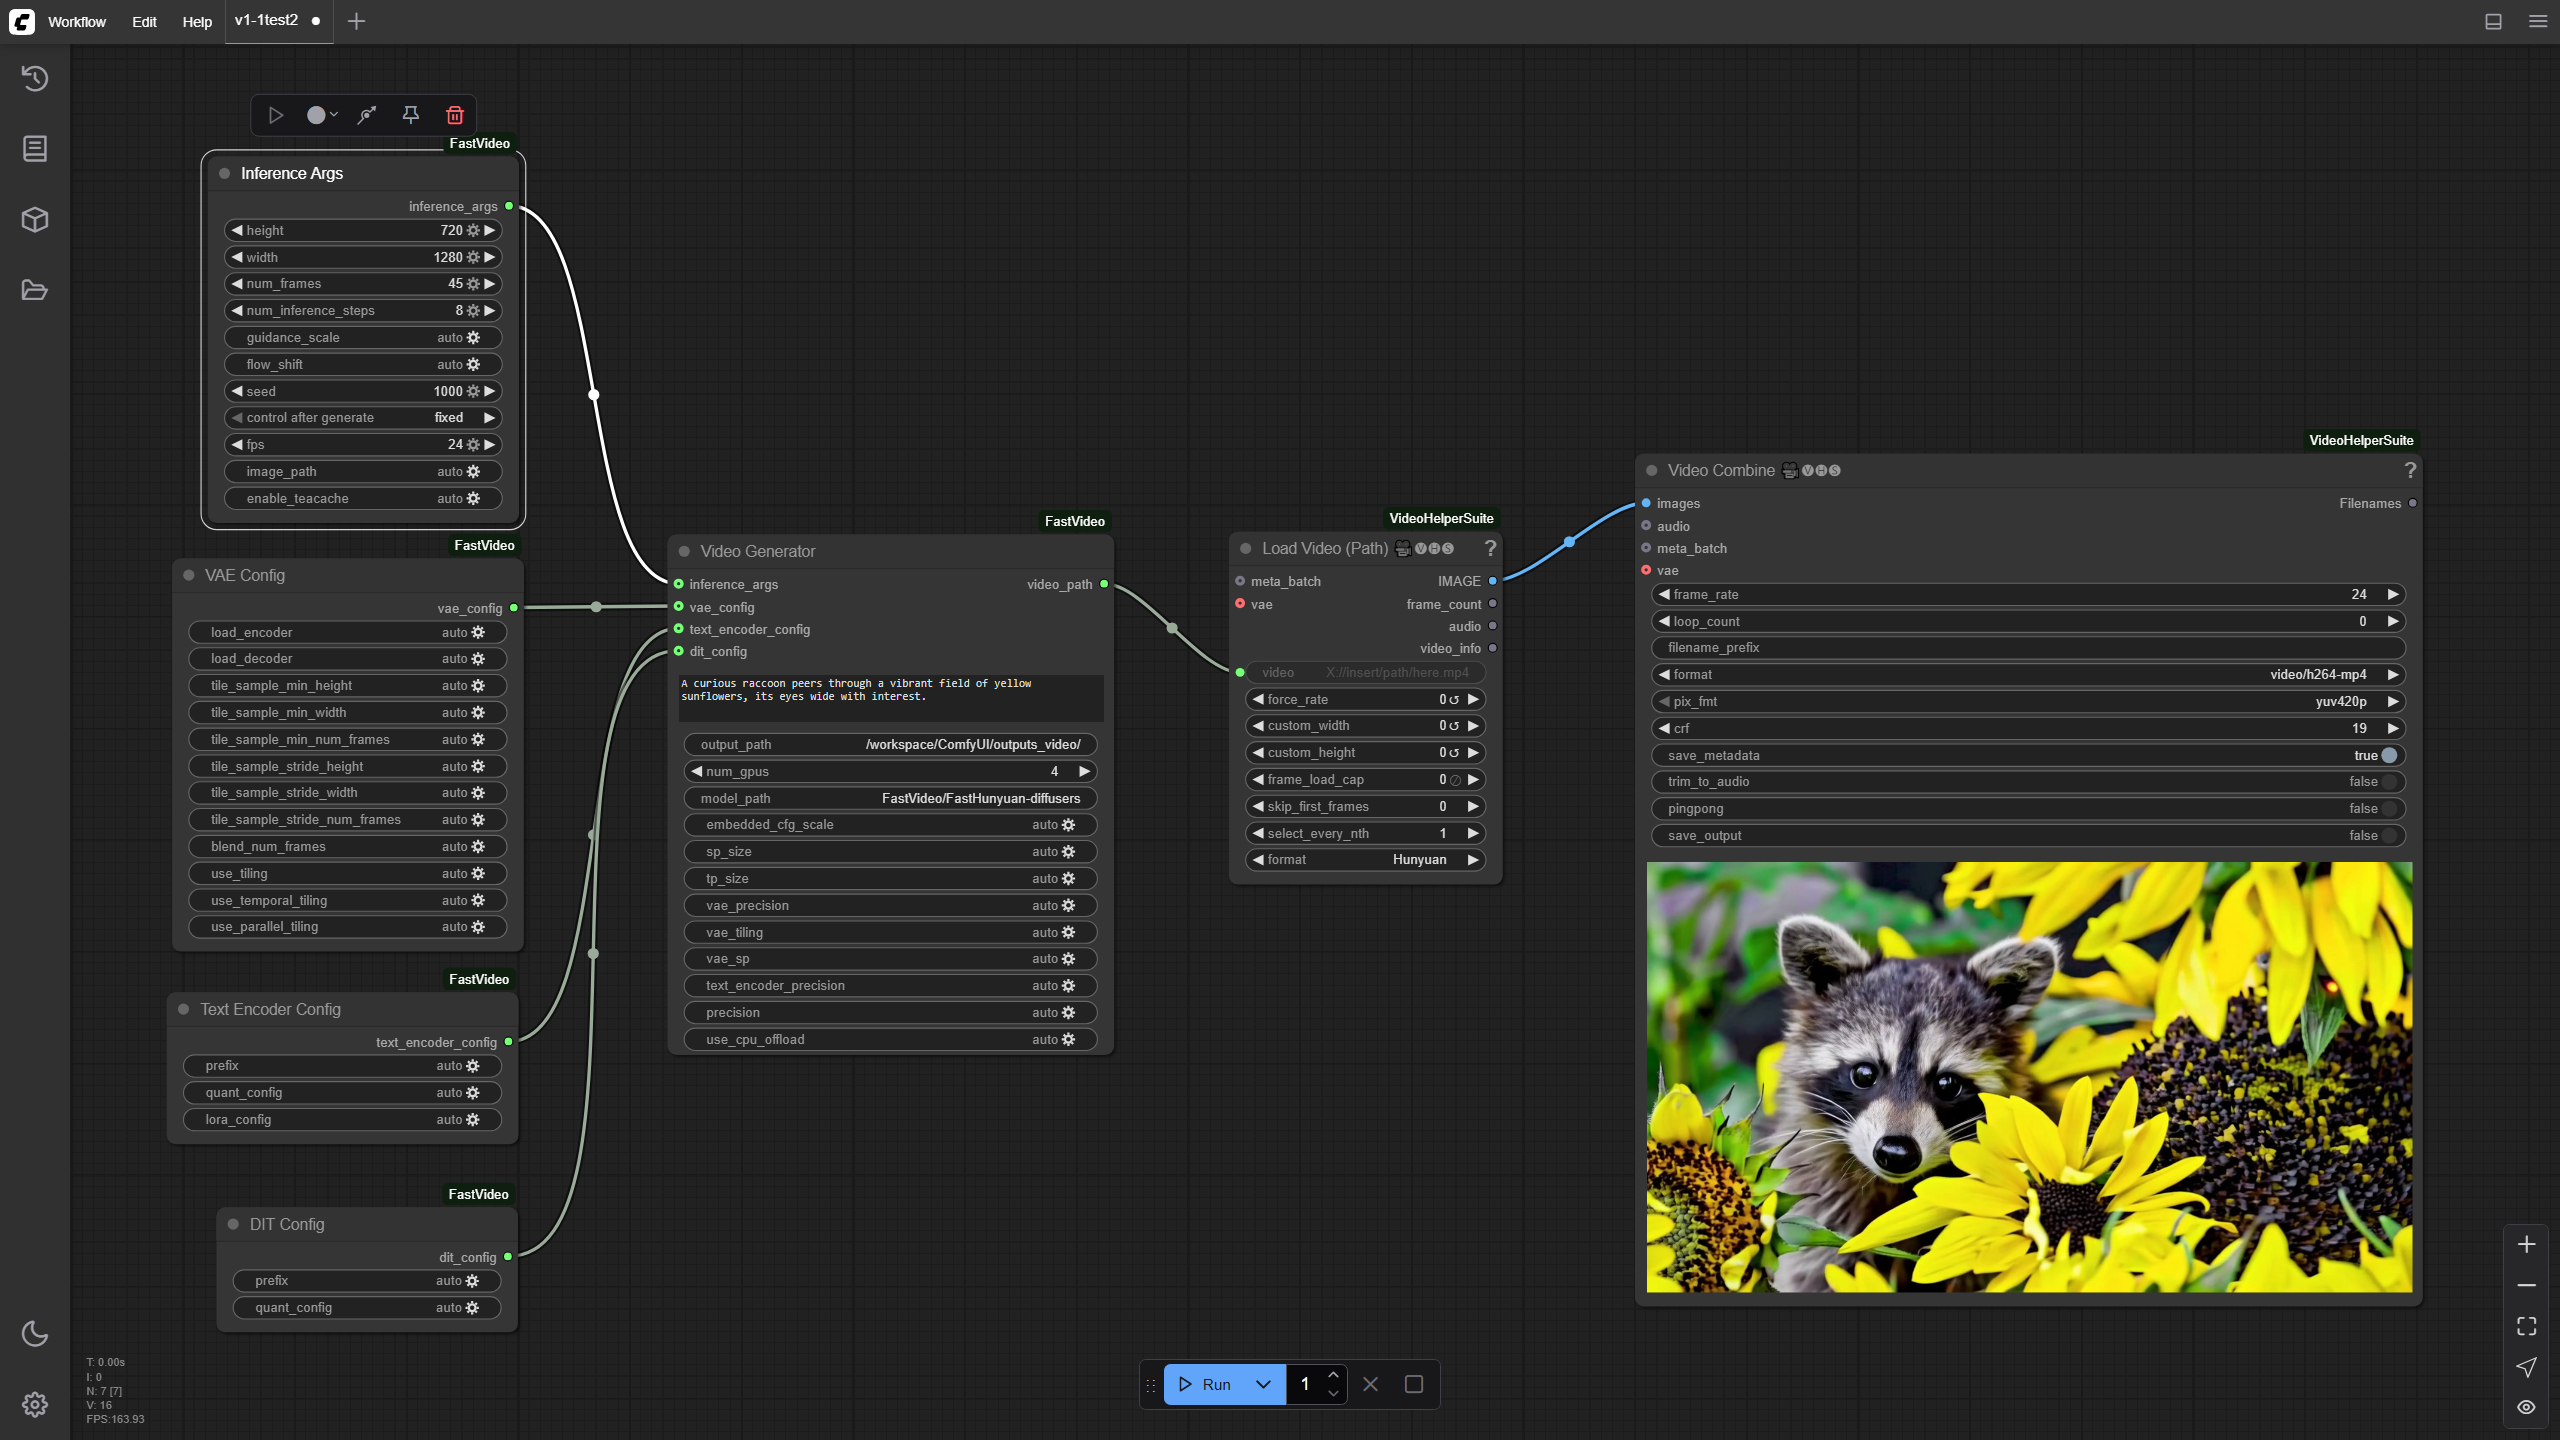
Task: Open the Edit menu
Action: tap(144, 22)
